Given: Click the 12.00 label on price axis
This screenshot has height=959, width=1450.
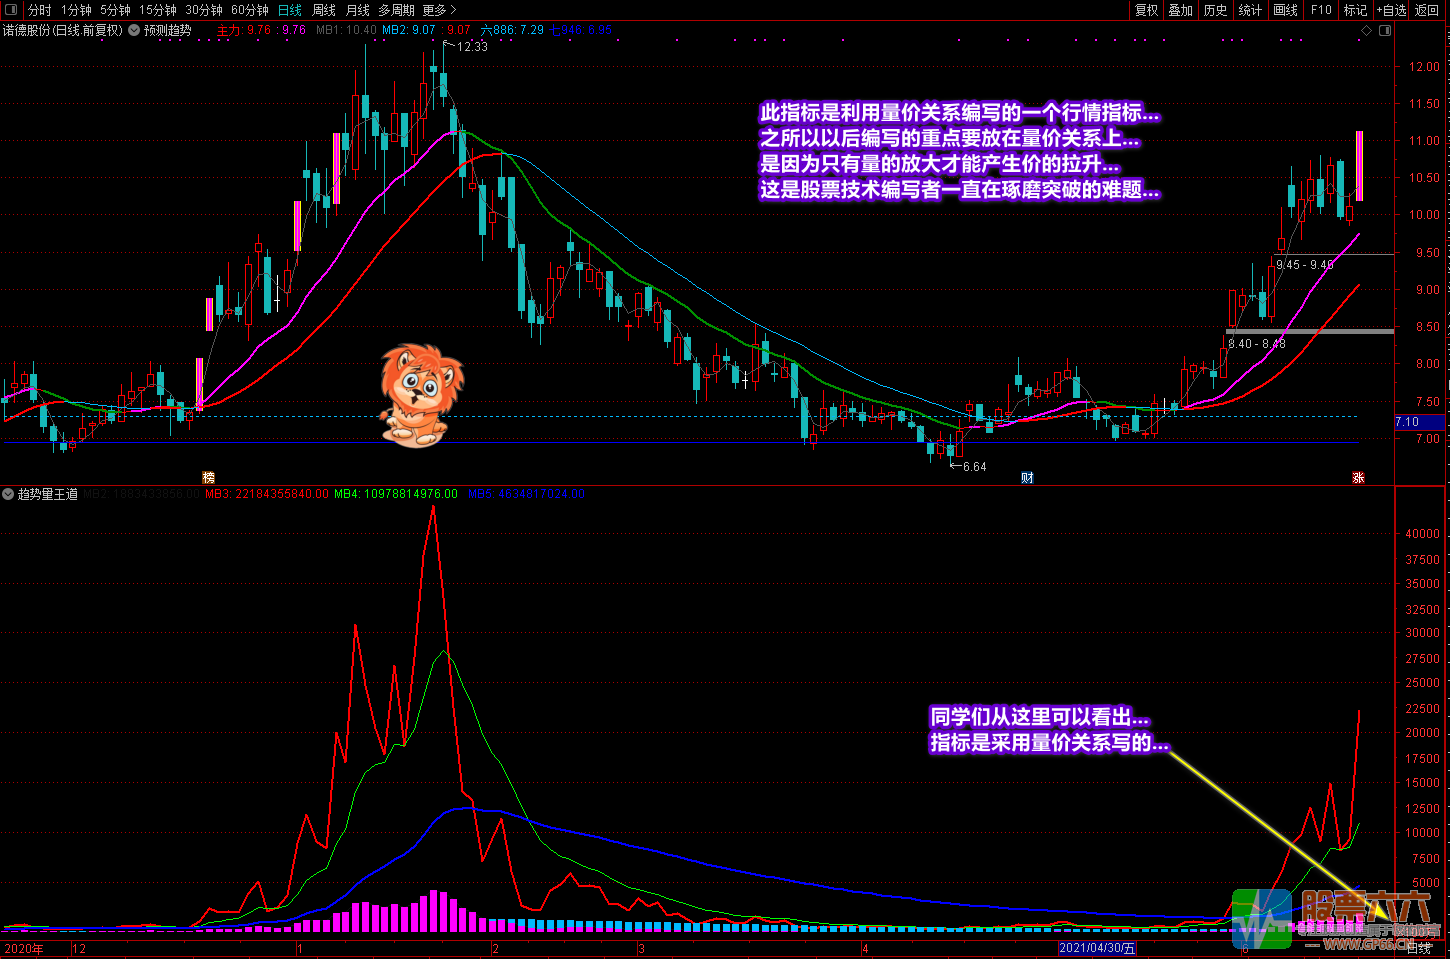Looking at the screenshot, I should [x=1424, y=67].
